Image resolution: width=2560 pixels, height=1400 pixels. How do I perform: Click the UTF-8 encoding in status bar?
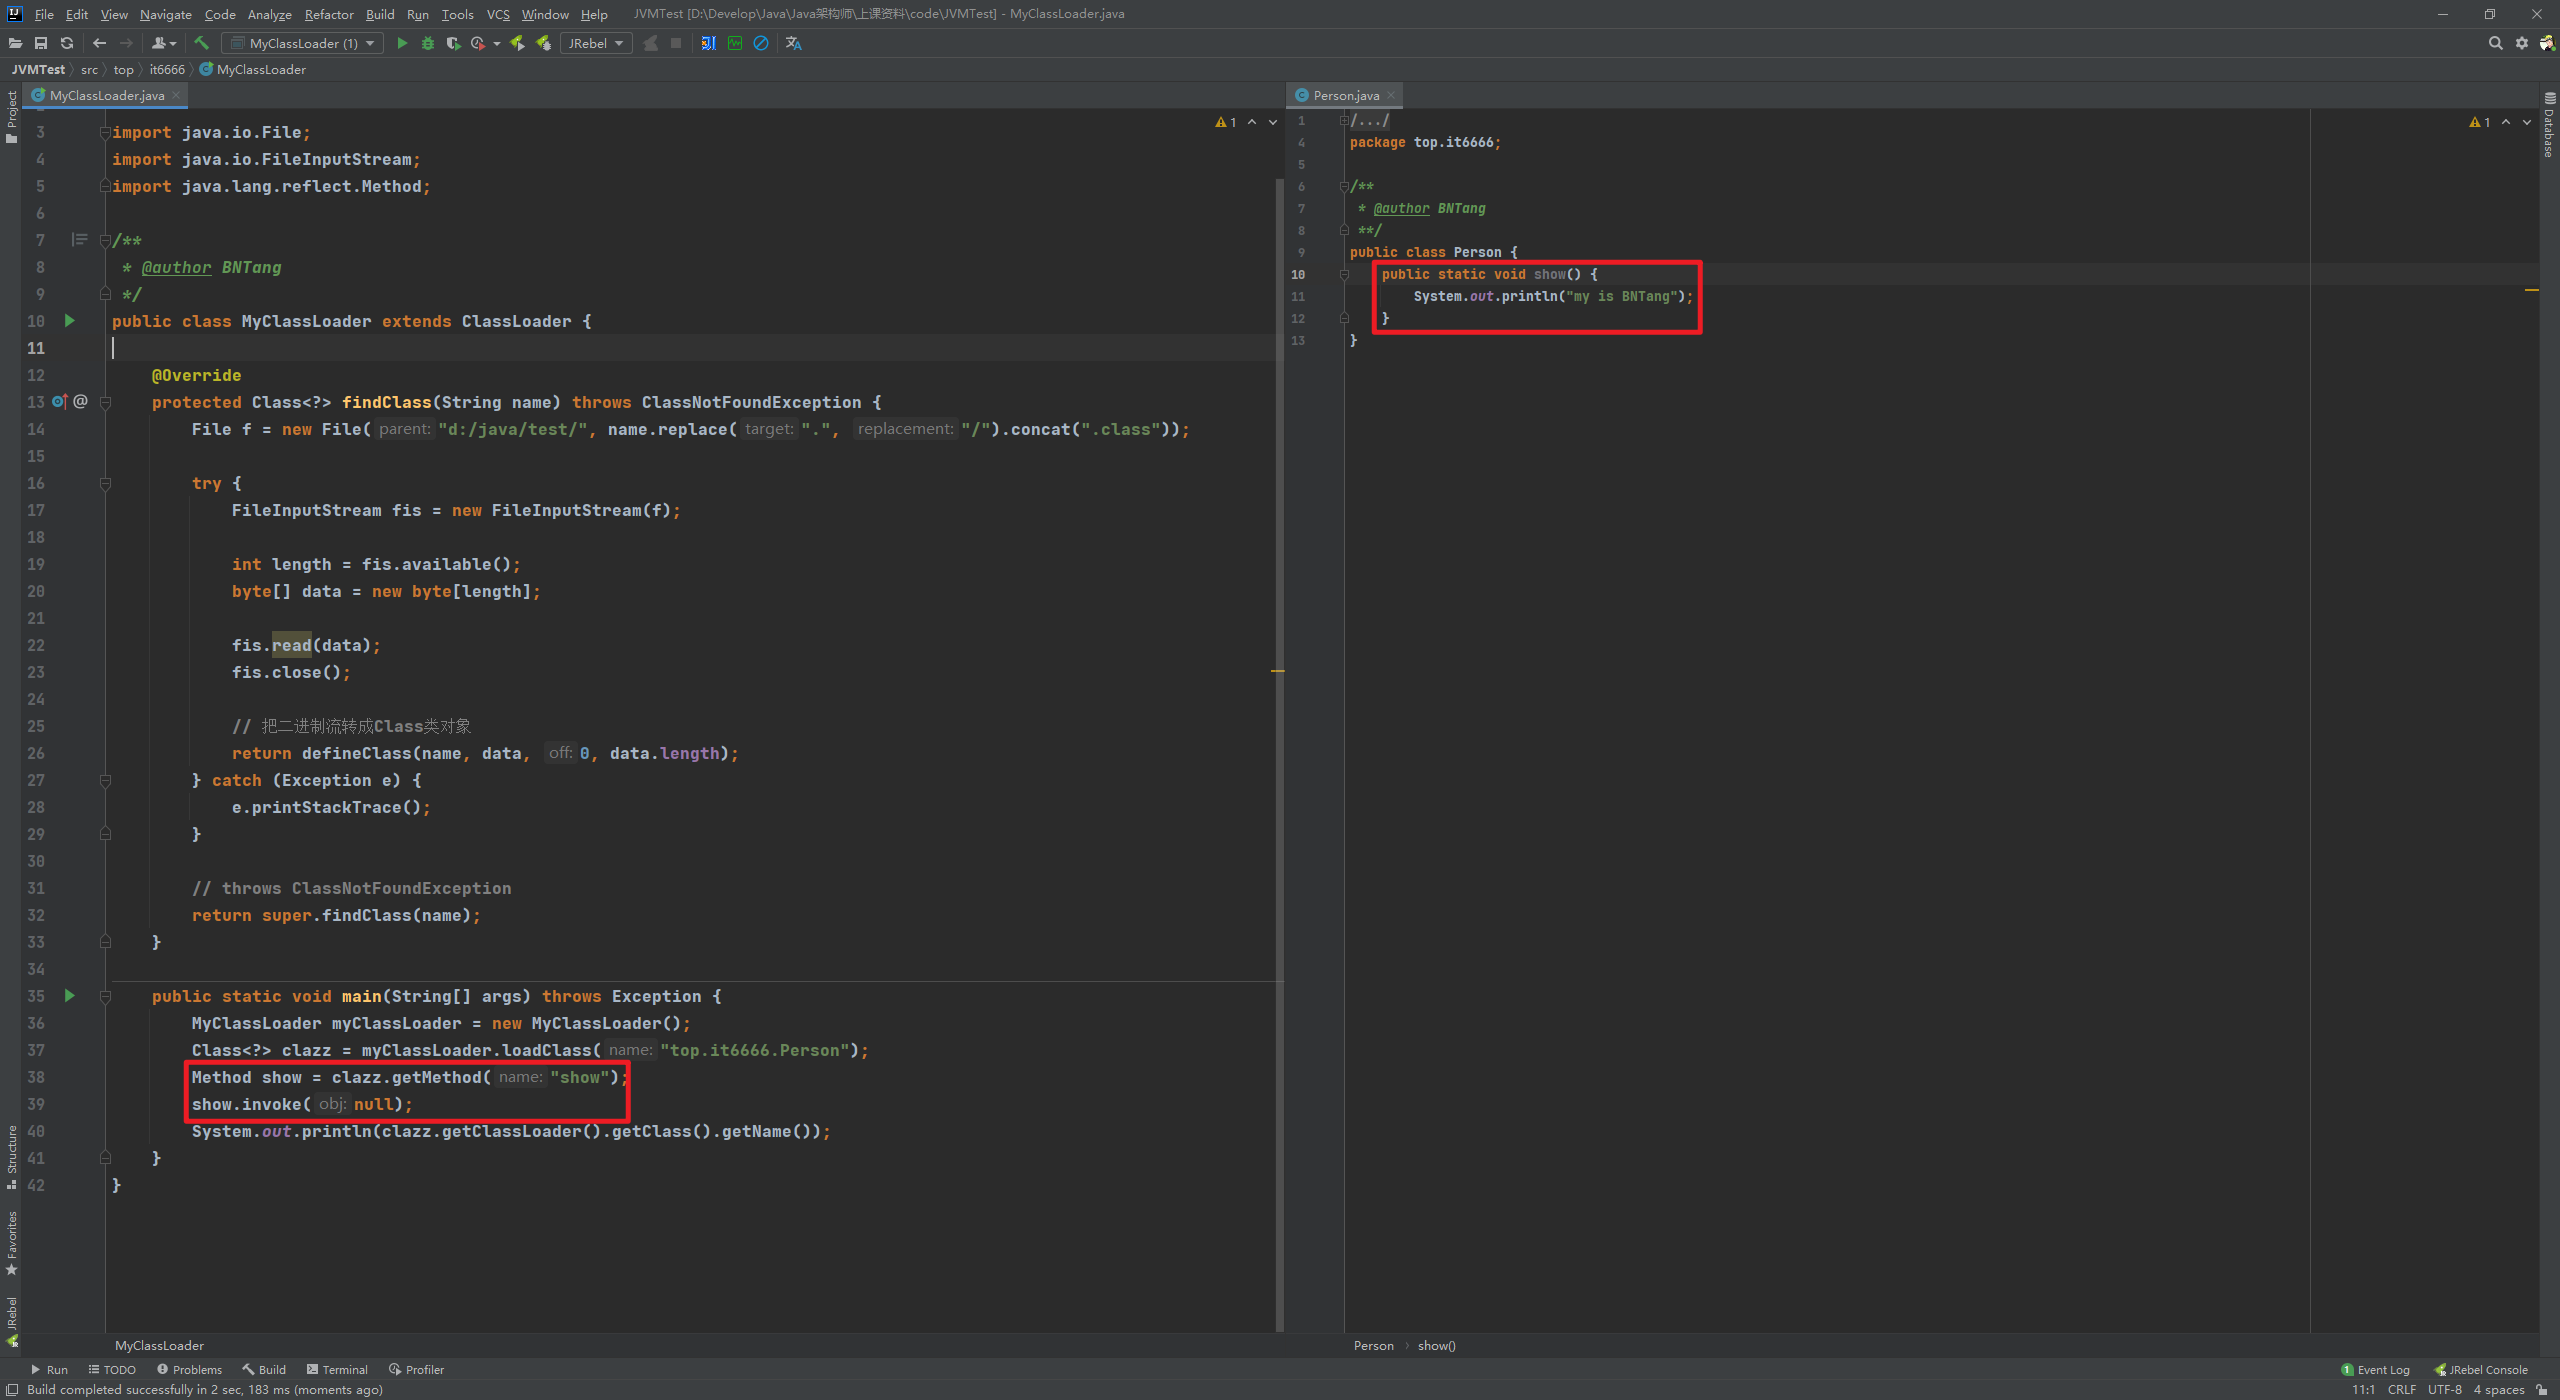[x=2444, y=1390]
